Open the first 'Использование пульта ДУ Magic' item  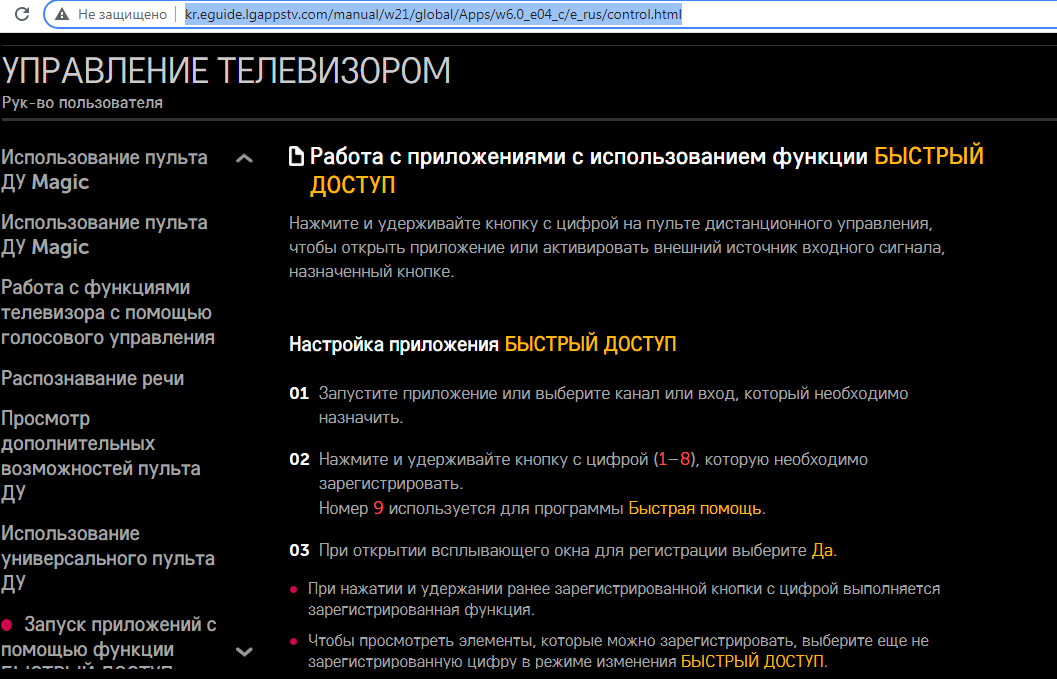pyautogui.click(x=104, y=170)
